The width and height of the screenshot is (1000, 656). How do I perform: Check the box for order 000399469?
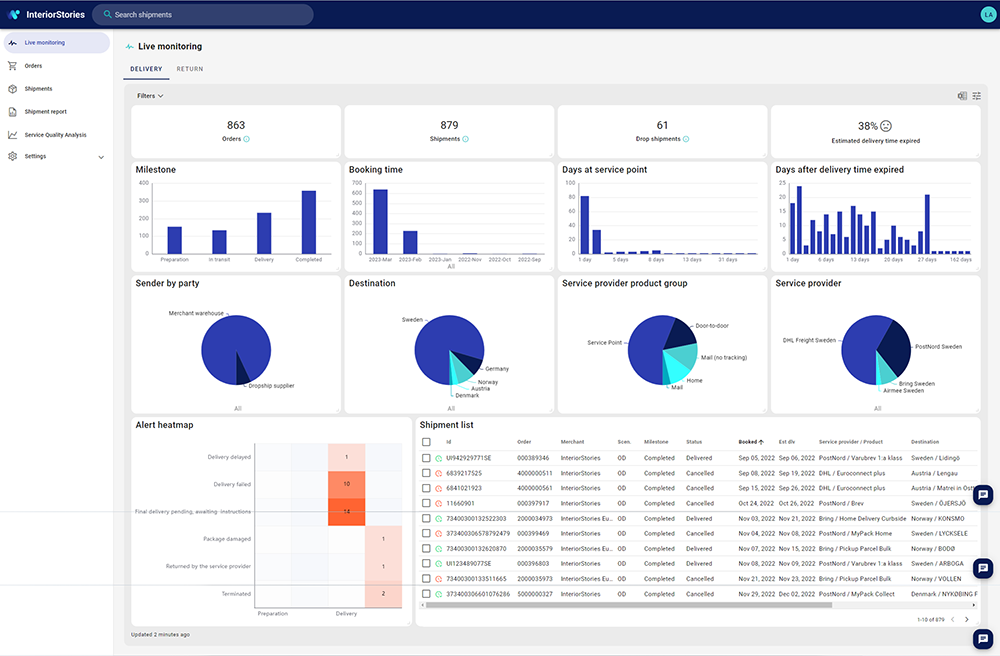click(426, 534)
